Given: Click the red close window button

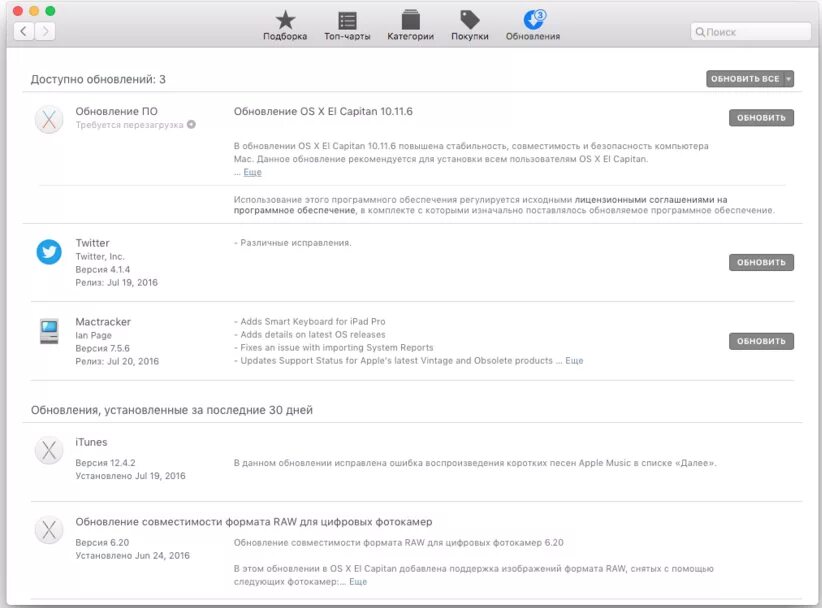Looking at the screenshot, I should [x=18, y=11].
